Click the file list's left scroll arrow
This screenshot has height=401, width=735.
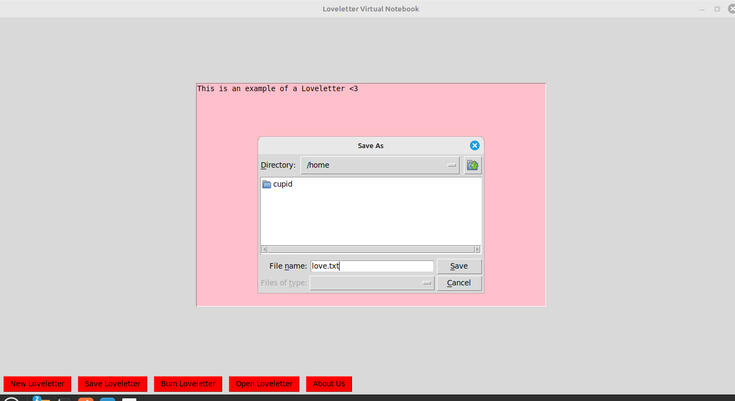[x=264, y=249]
